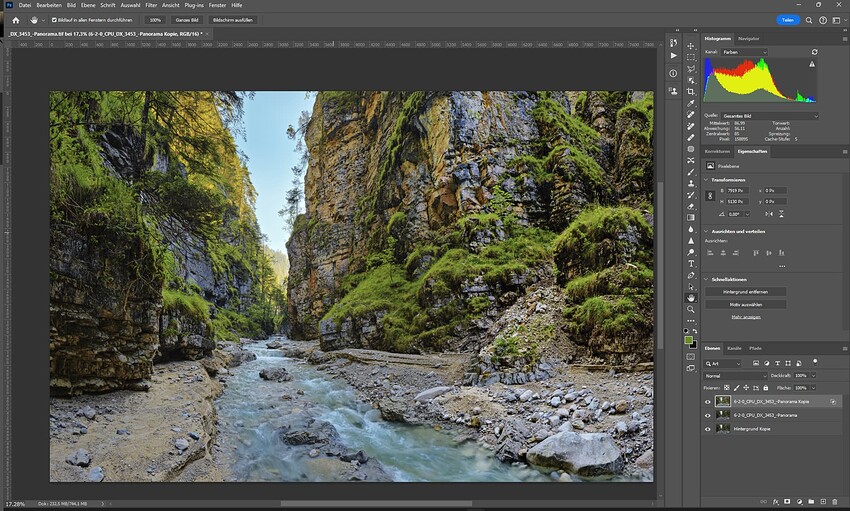This screenshot has width=850, height=511.
Task: Open the Datei menu
Action: pyautogui.click(x=25, y=5)
